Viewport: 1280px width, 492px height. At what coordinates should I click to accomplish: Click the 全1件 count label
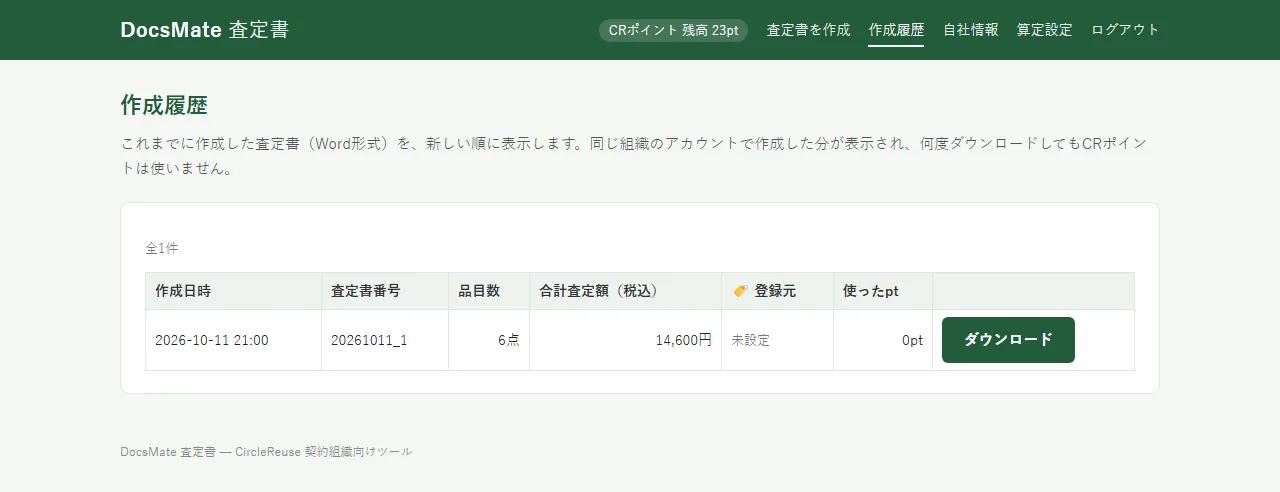162,248
